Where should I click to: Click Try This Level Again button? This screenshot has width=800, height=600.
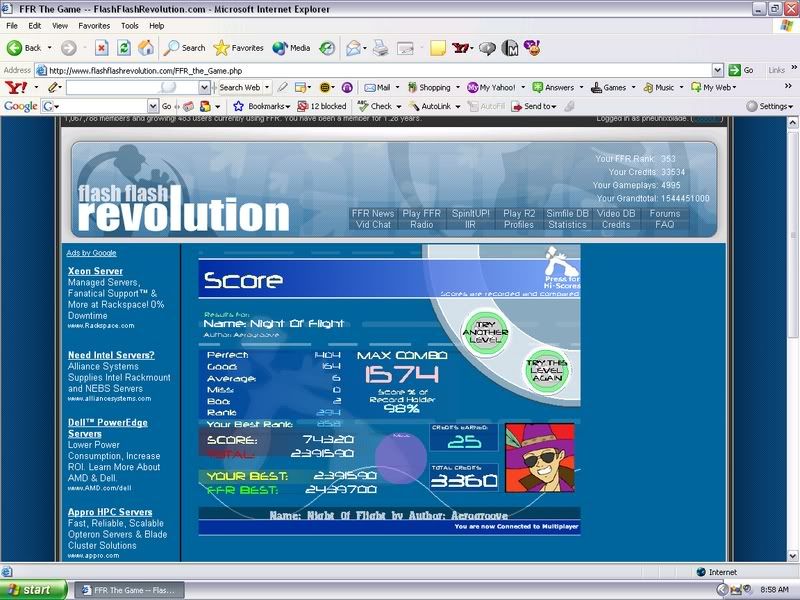[x=547, y=372]
